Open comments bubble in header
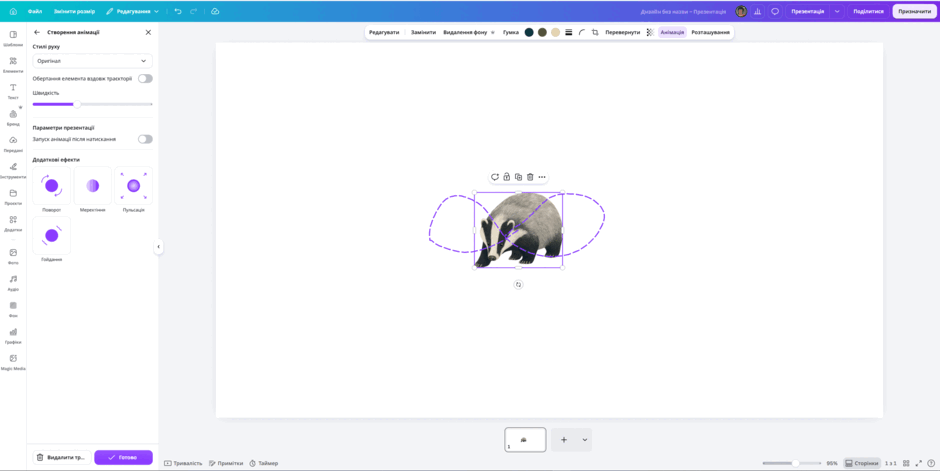Image resolution: width=940 pixels, height=471 pixels. (775, 11)
